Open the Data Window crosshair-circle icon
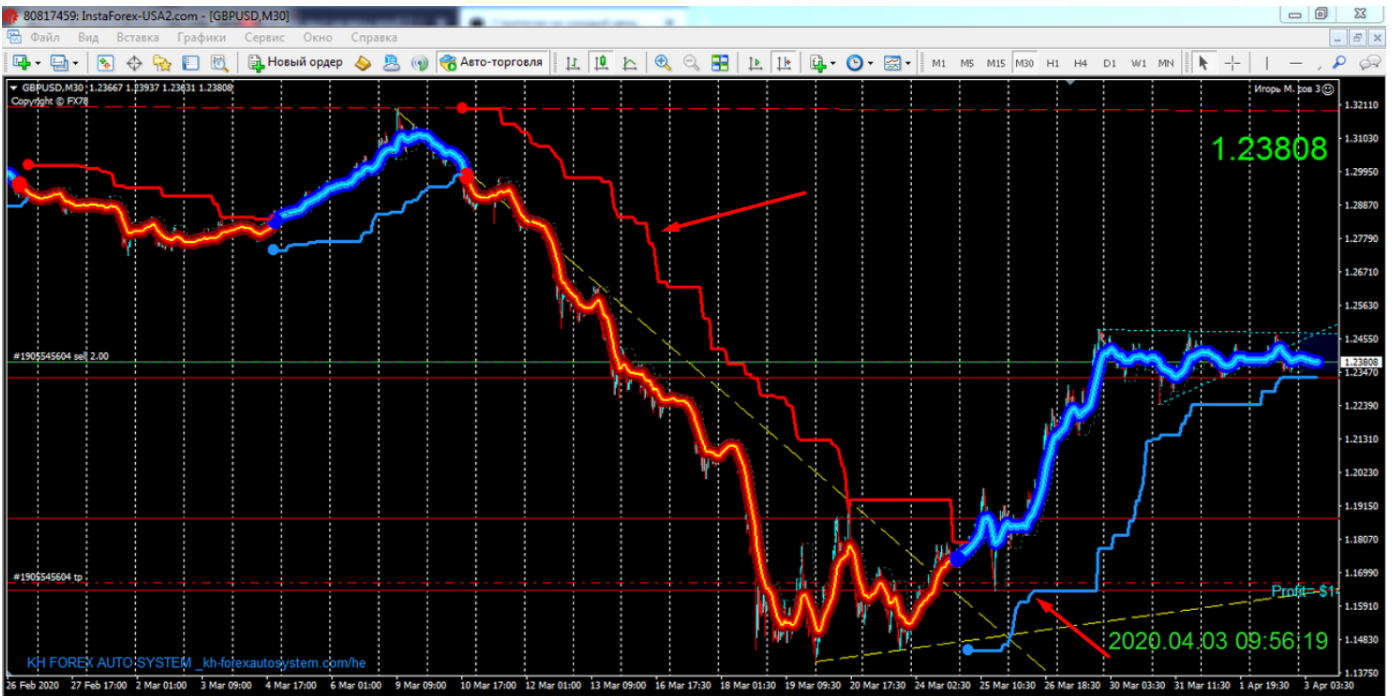This screenshot has height=696, width=1394. point(134,62)
